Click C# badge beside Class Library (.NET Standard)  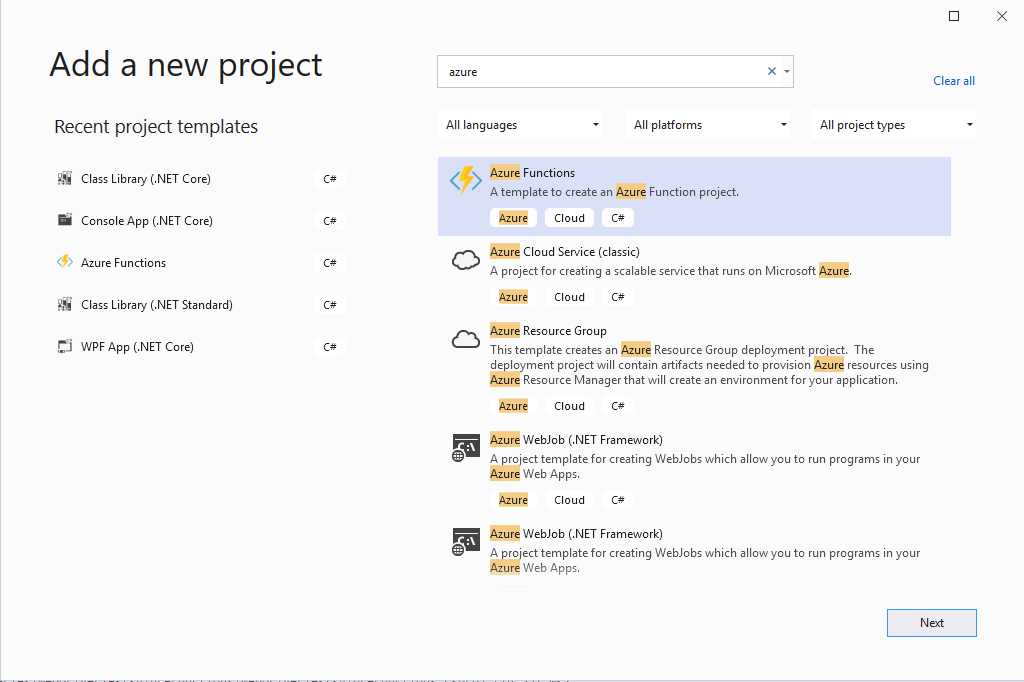330,304
